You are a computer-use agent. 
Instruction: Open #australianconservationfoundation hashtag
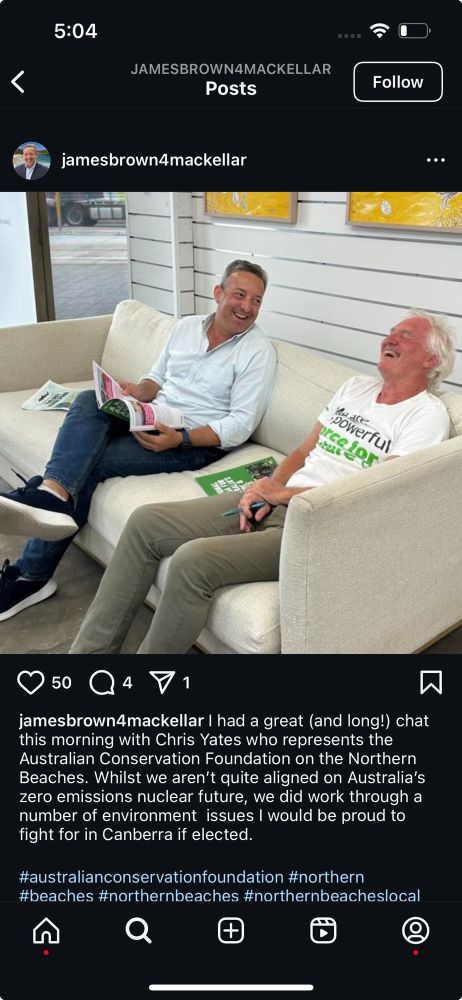pos(151,876)
